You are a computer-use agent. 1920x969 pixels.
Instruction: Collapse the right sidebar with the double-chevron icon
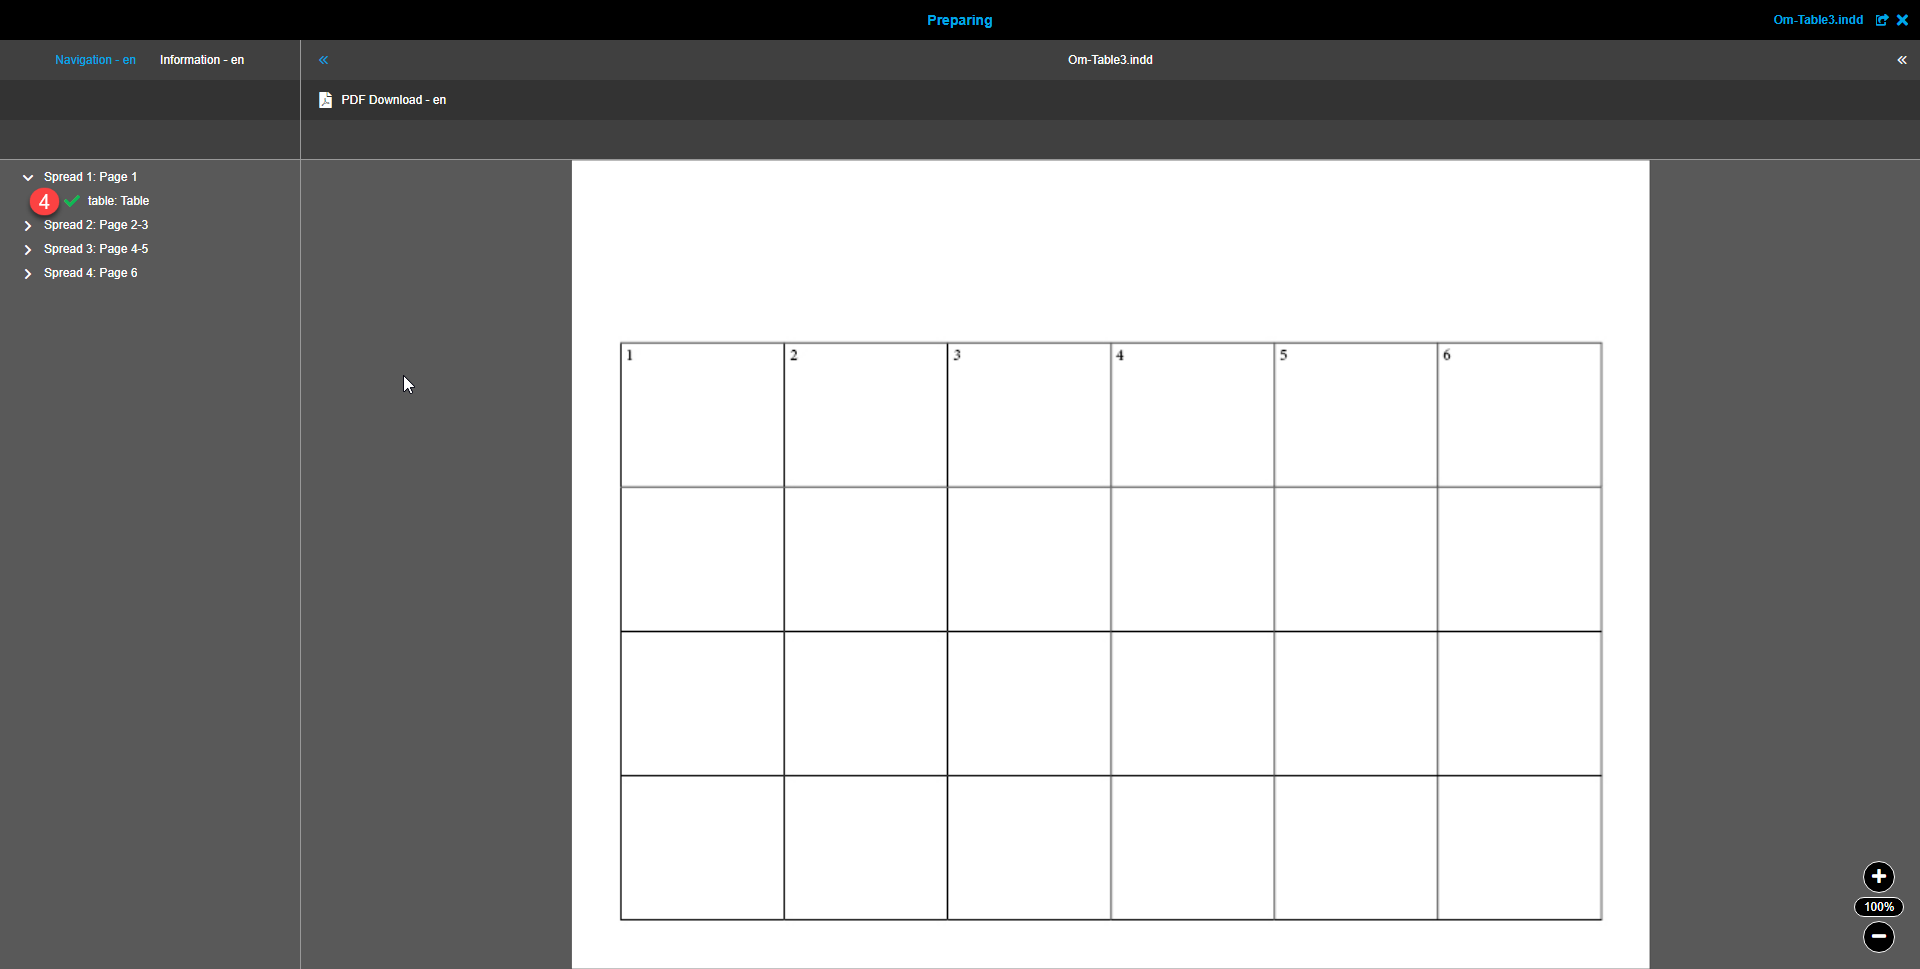point(1902,60)
